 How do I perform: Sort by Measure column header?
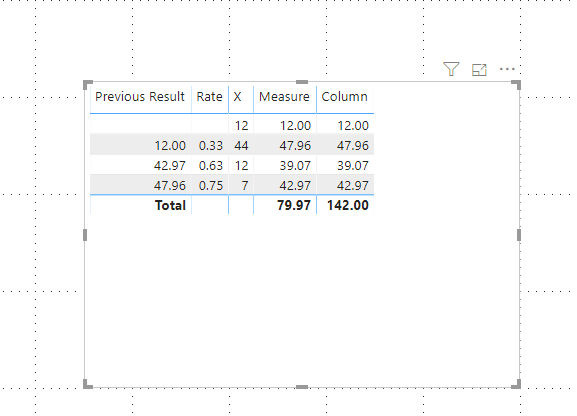[x=284, y=96]
